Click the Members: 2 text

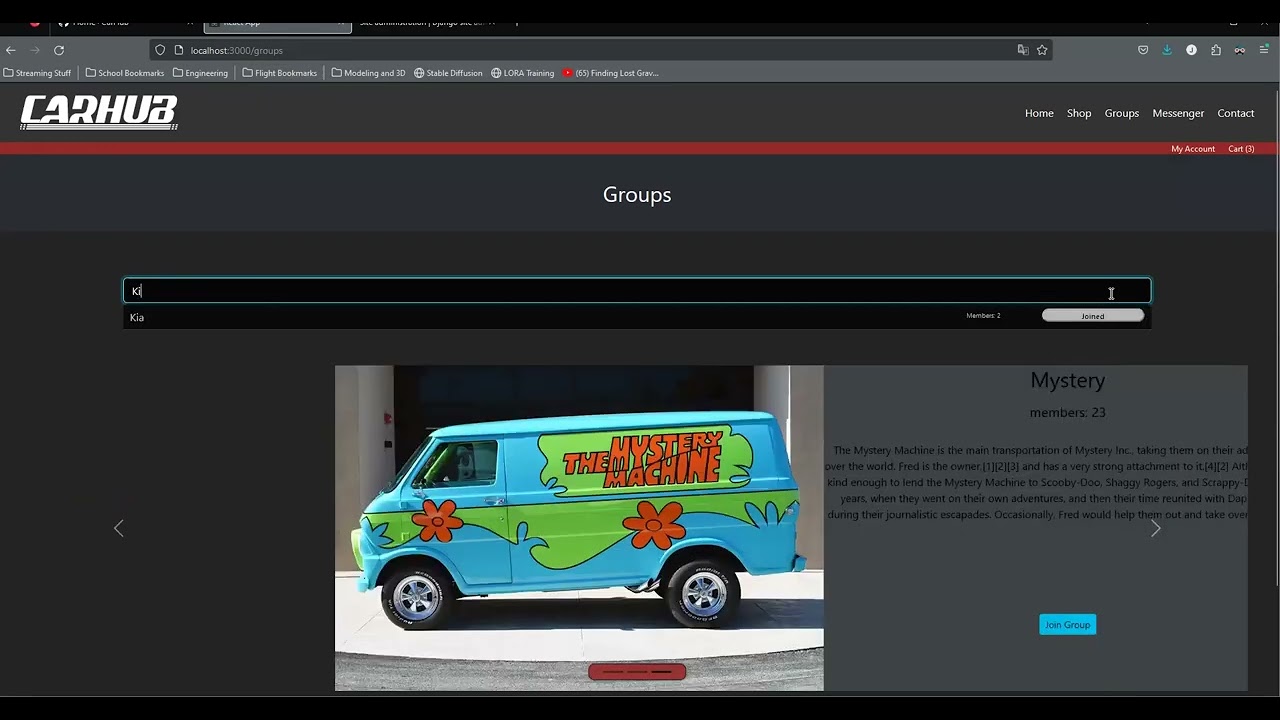click(x=983, y=316)
